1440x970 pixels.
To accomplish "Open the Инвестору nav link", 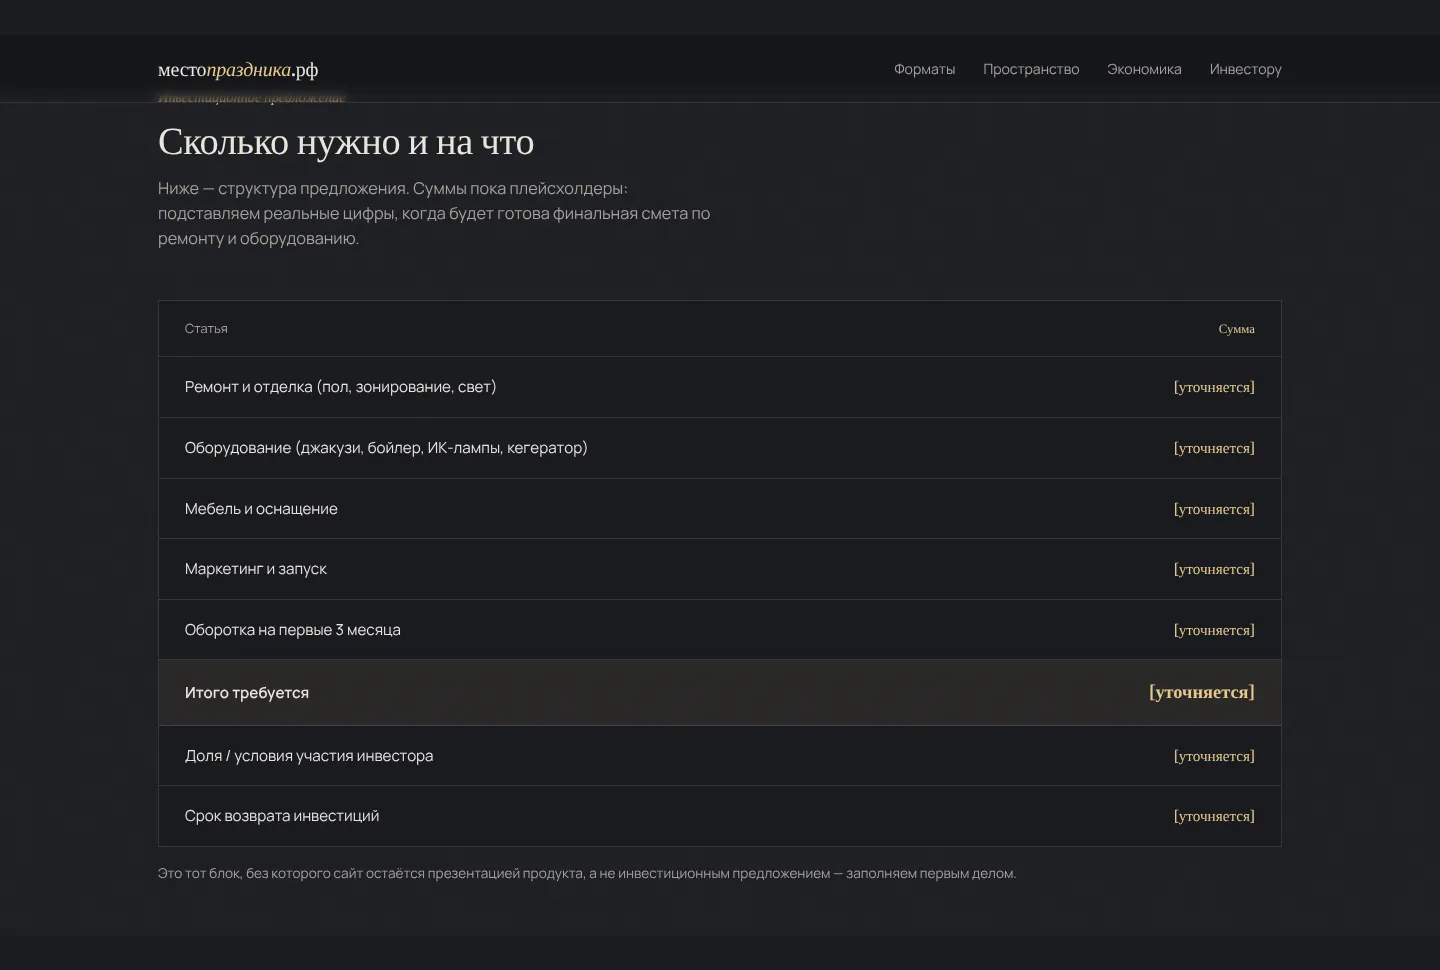I will pos(1245,69).
